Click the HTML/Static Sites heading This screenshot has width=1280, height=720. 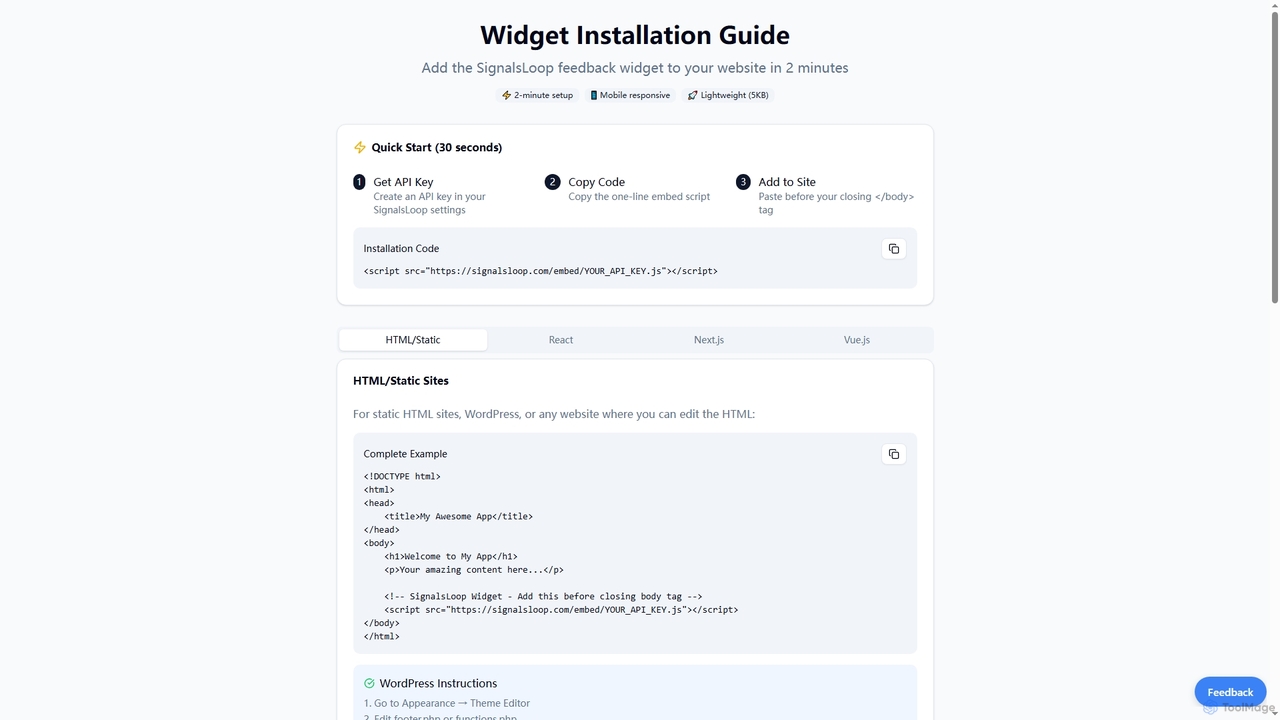click(401, 381)
